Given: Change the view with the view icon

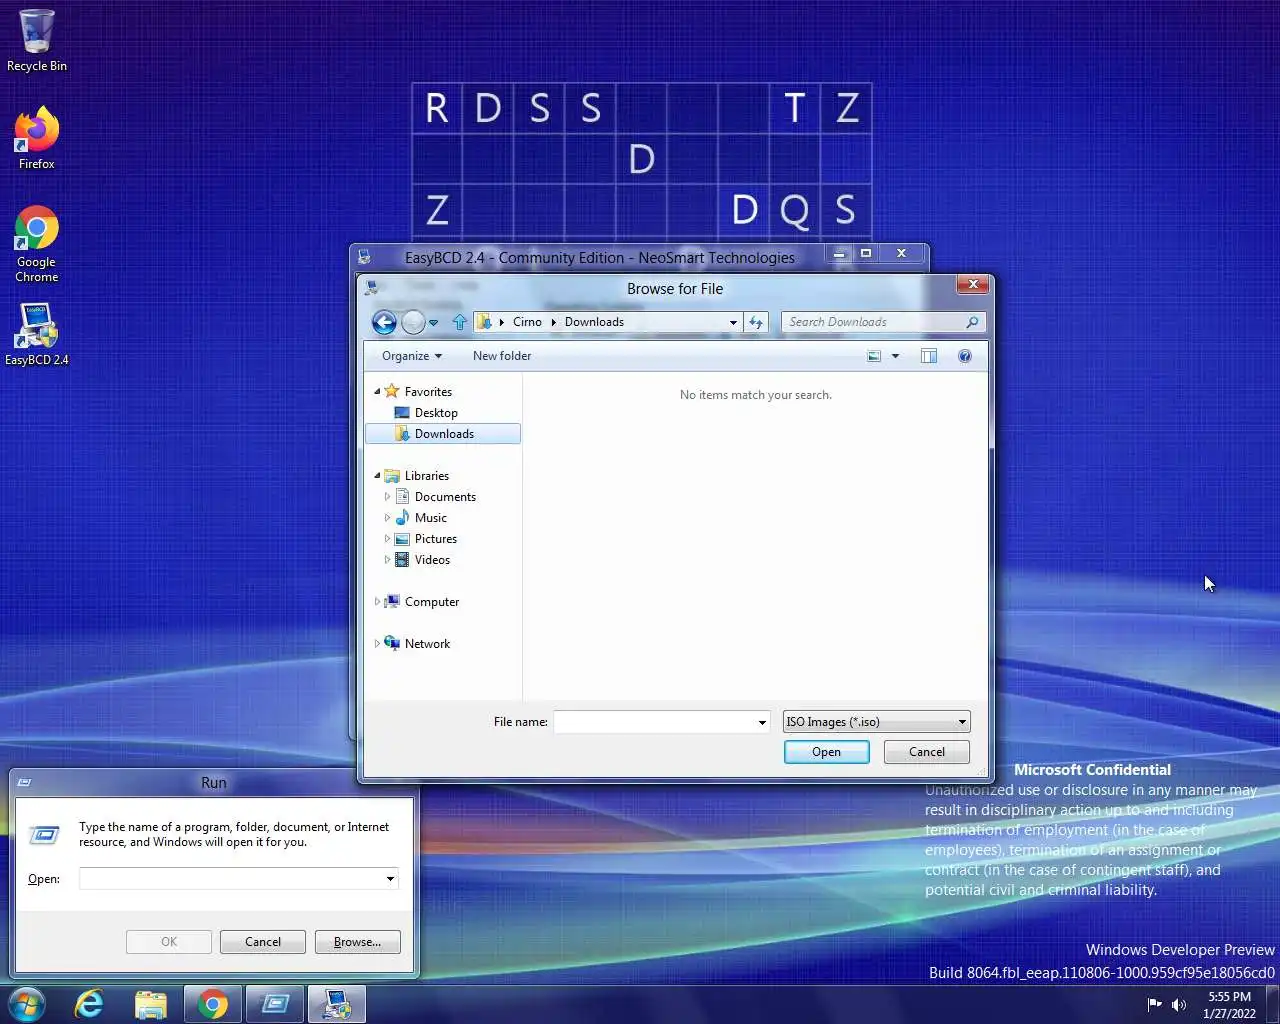Looking at the screenshot, I should [x=874, y=356].
